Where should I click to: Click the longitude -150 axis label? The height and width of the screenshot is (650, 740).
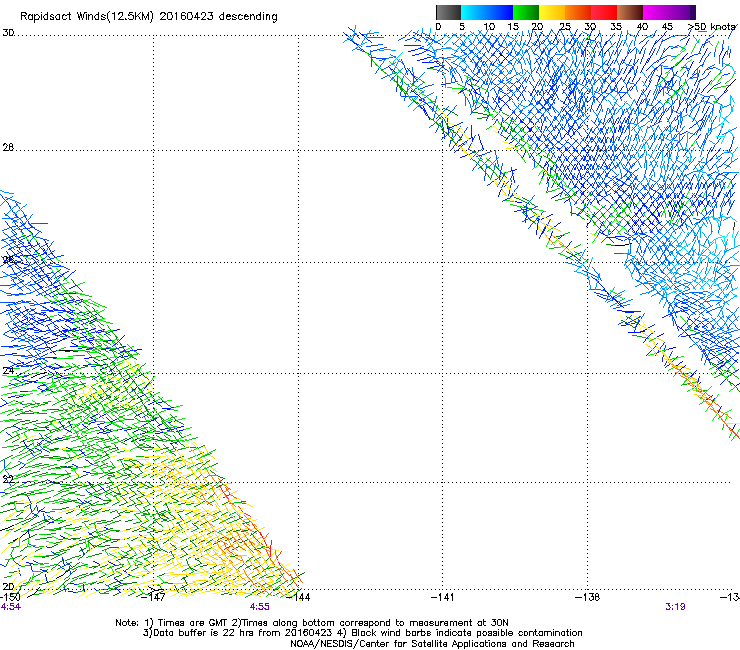pyautogui.click(x=10, y=597)
